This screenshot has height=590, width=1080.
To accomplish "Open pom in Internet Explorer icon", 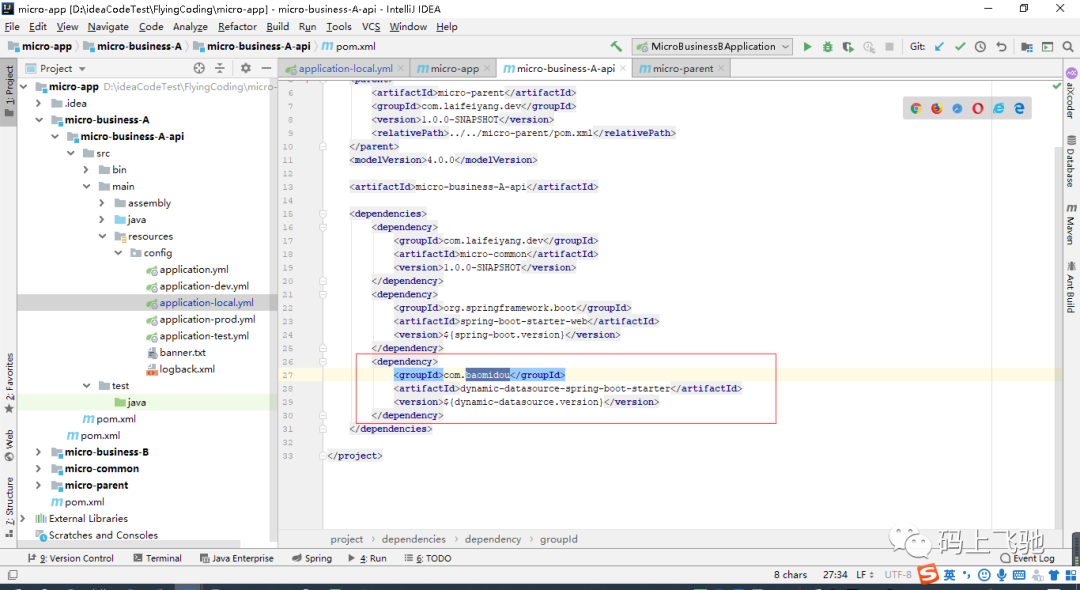I will 999,108.
